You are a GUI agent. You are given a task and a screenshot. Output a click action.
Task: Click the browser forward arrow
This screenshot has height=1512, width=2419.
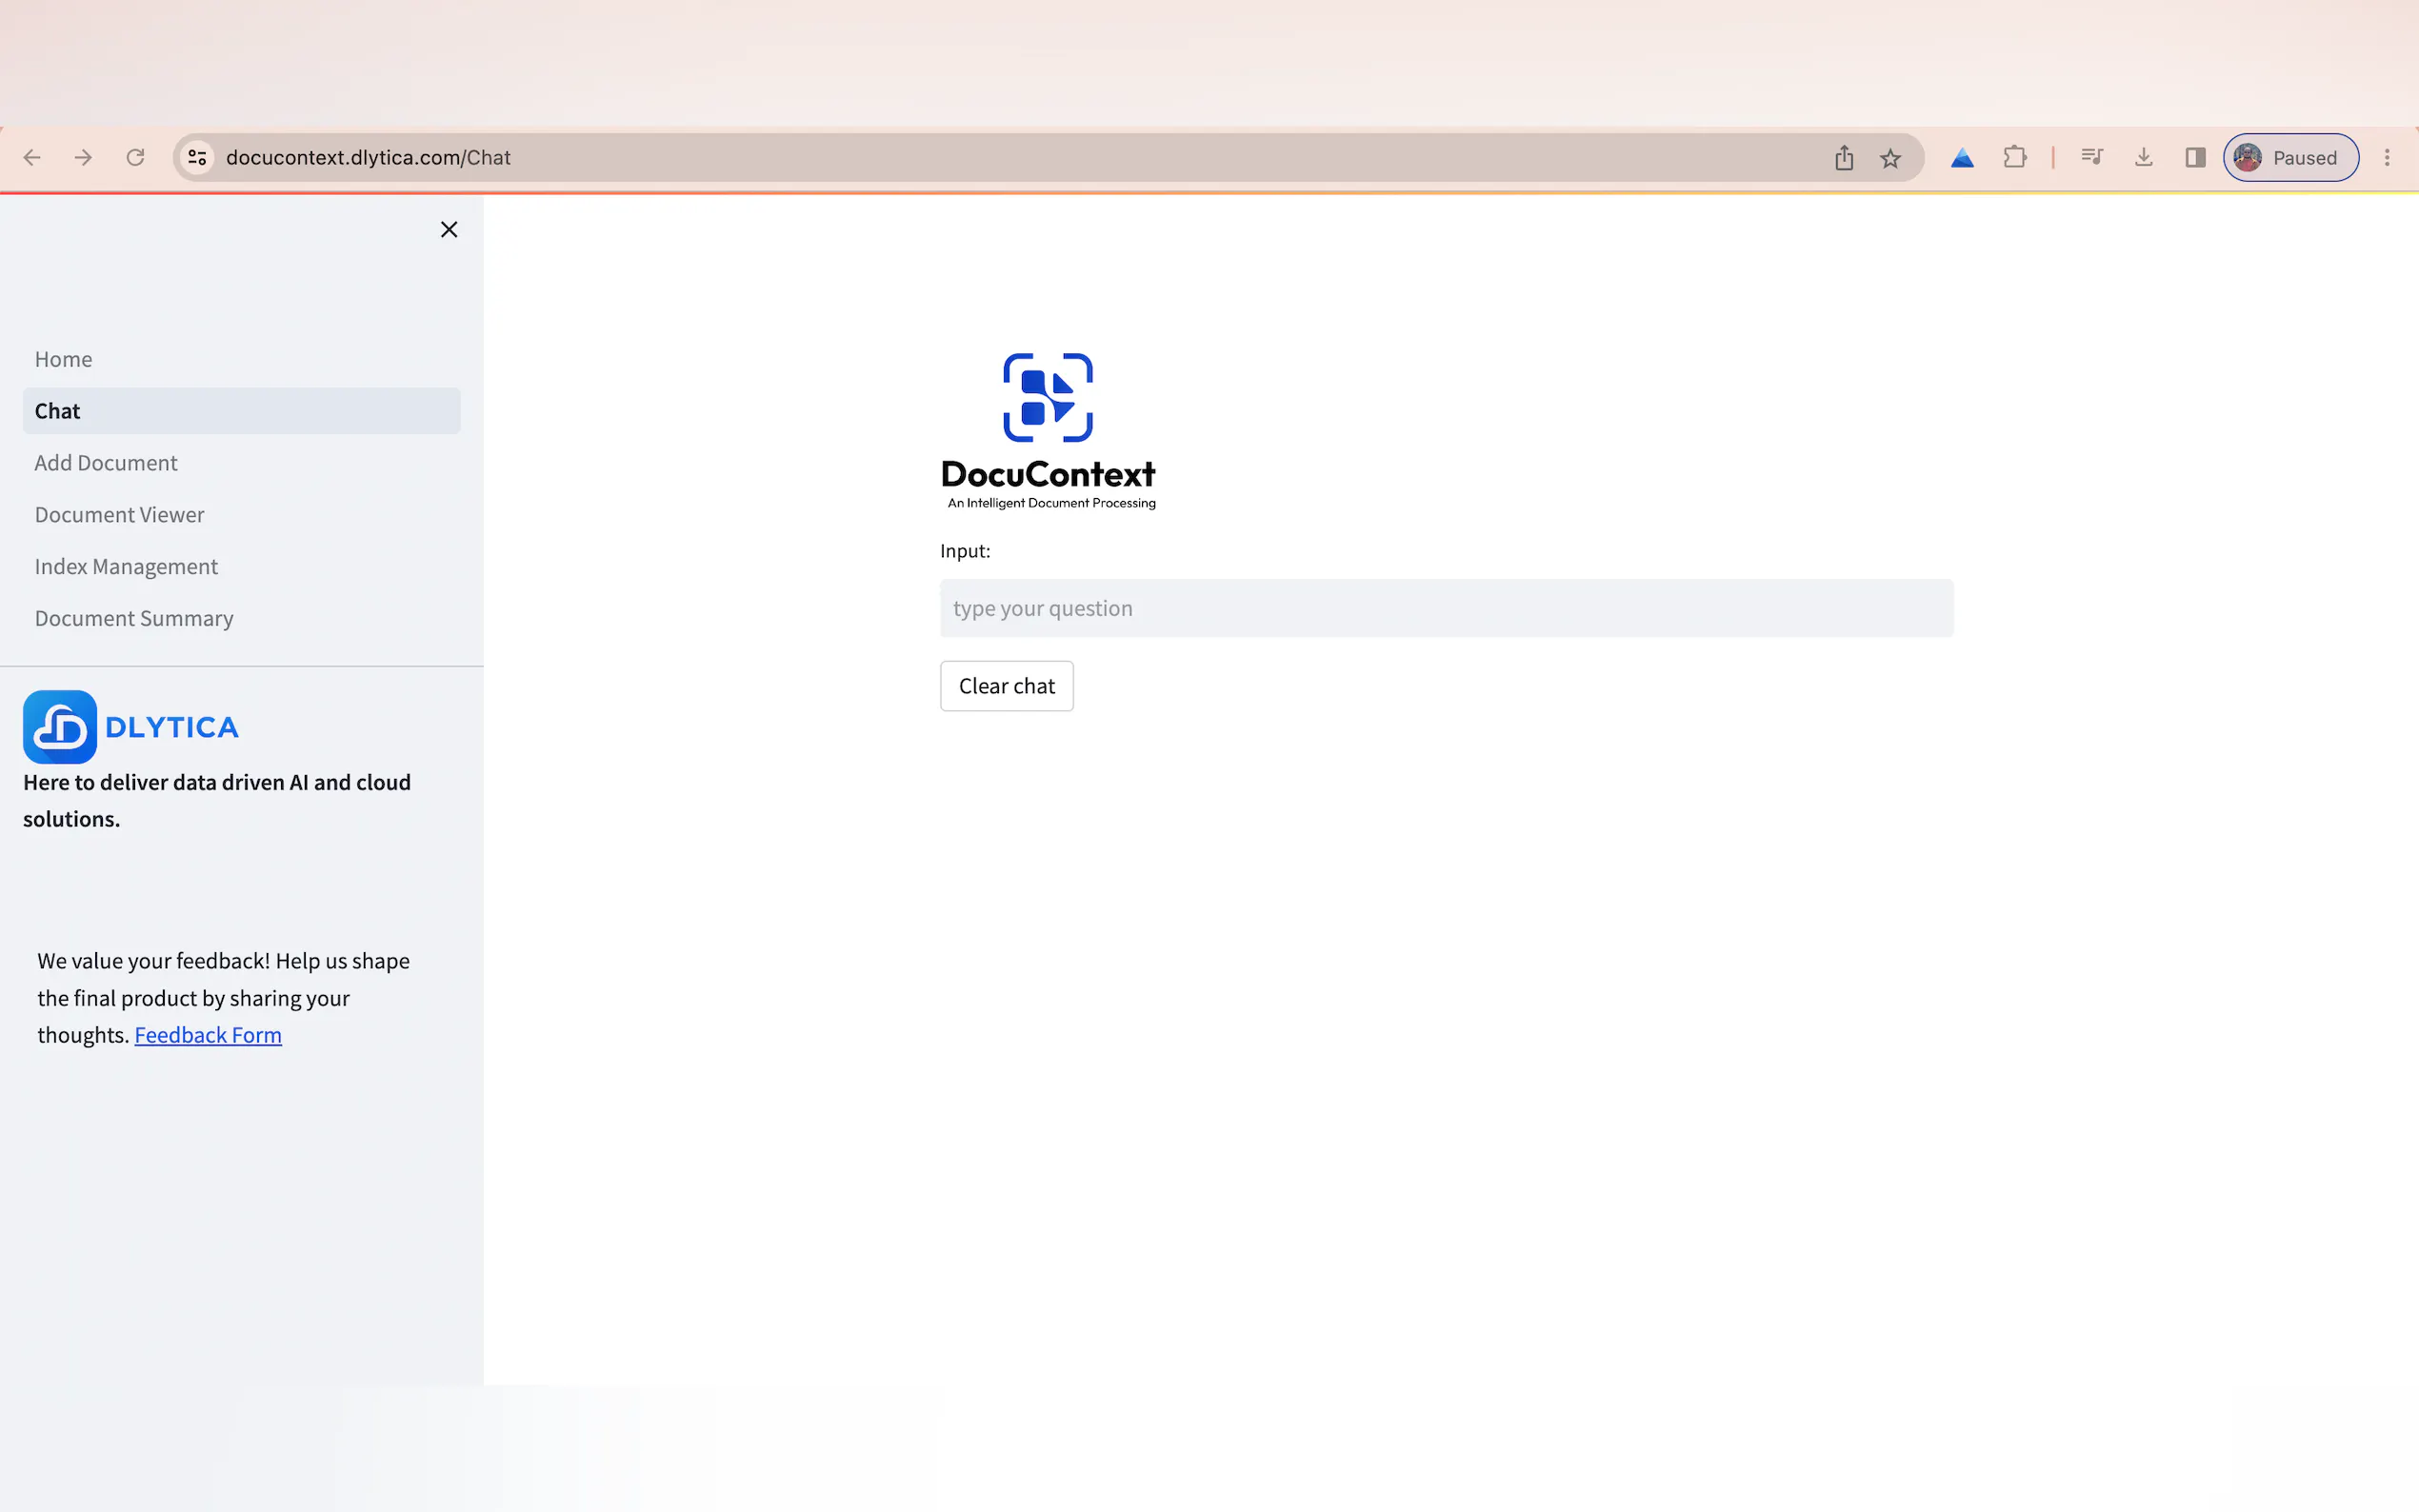(84, 158)
